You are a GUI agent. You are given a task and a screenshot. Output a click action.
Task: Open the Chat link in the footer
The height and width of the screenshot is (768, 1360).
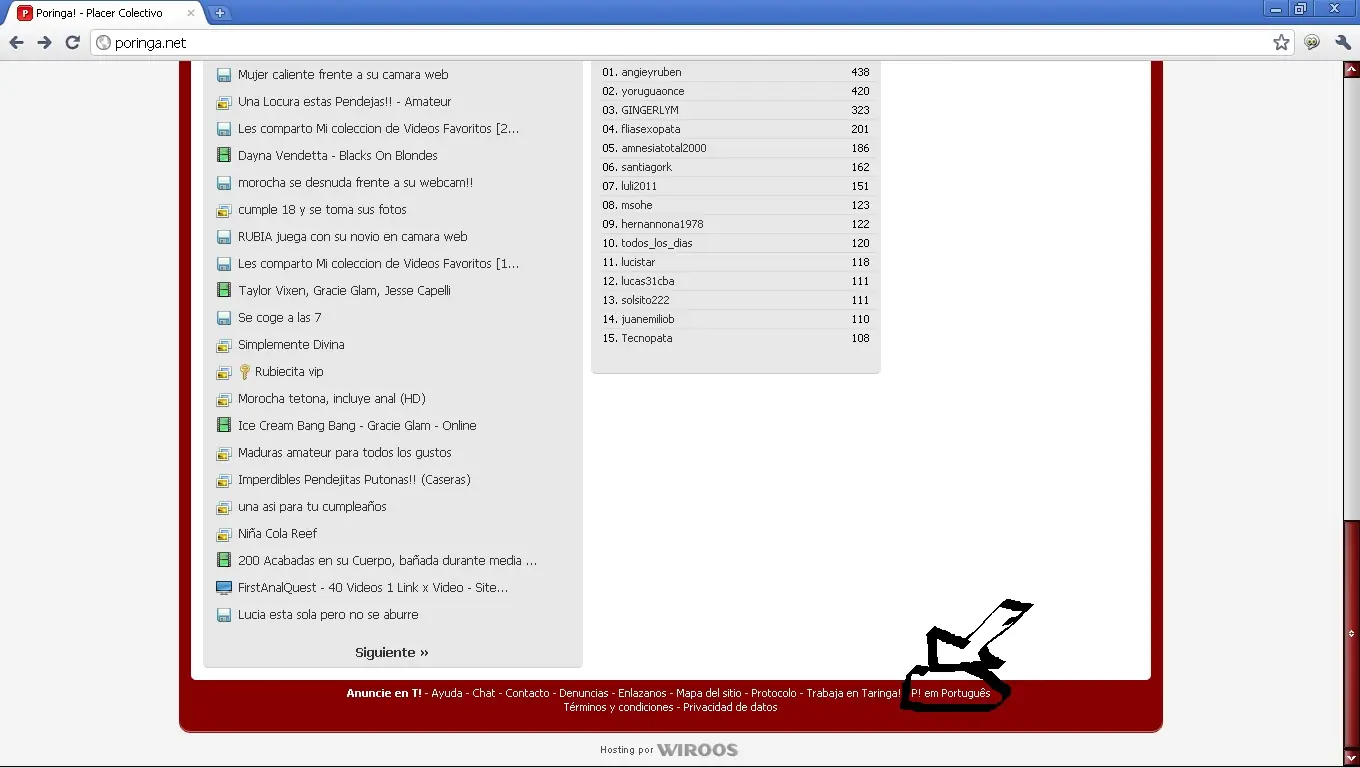tap(484, 693)
